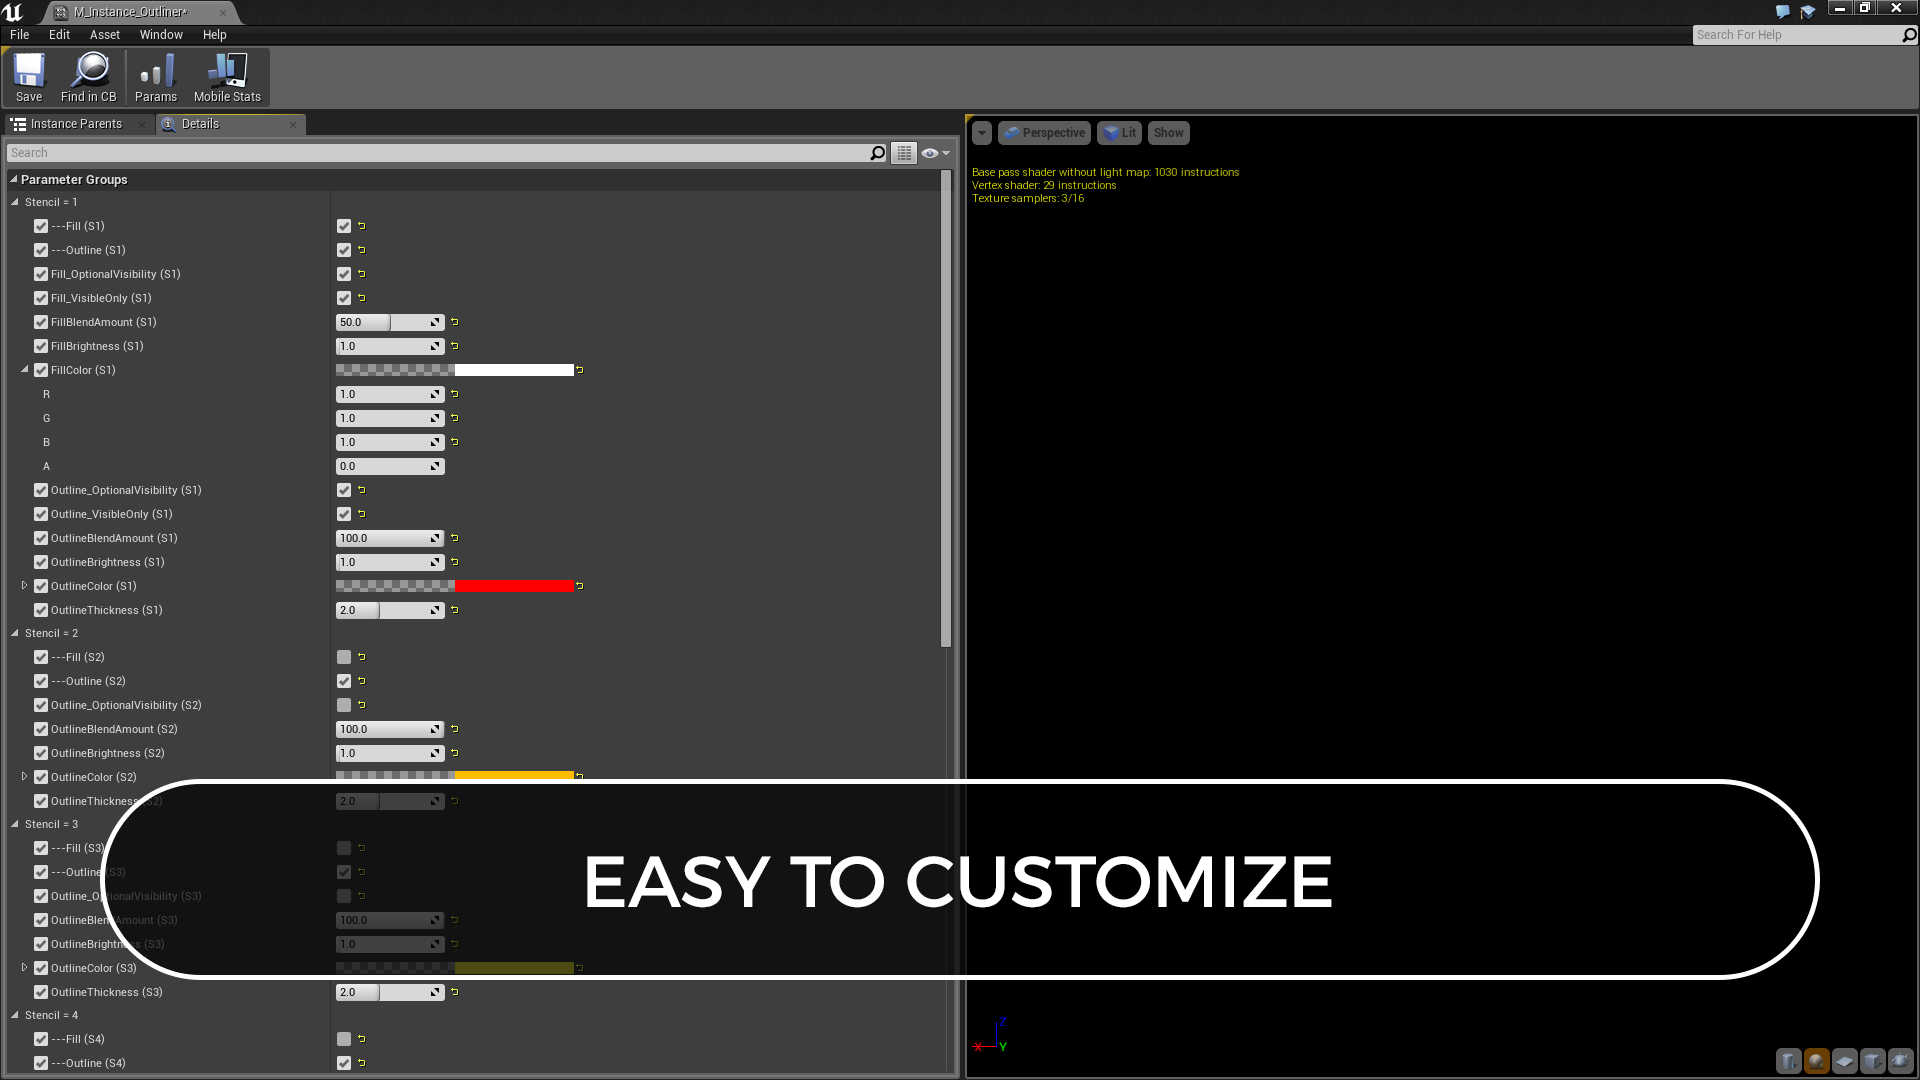1920x1080 pixels.
Task: Toggle Outline_VisibleOnly (S1) value checkbox
Action: 344,514
